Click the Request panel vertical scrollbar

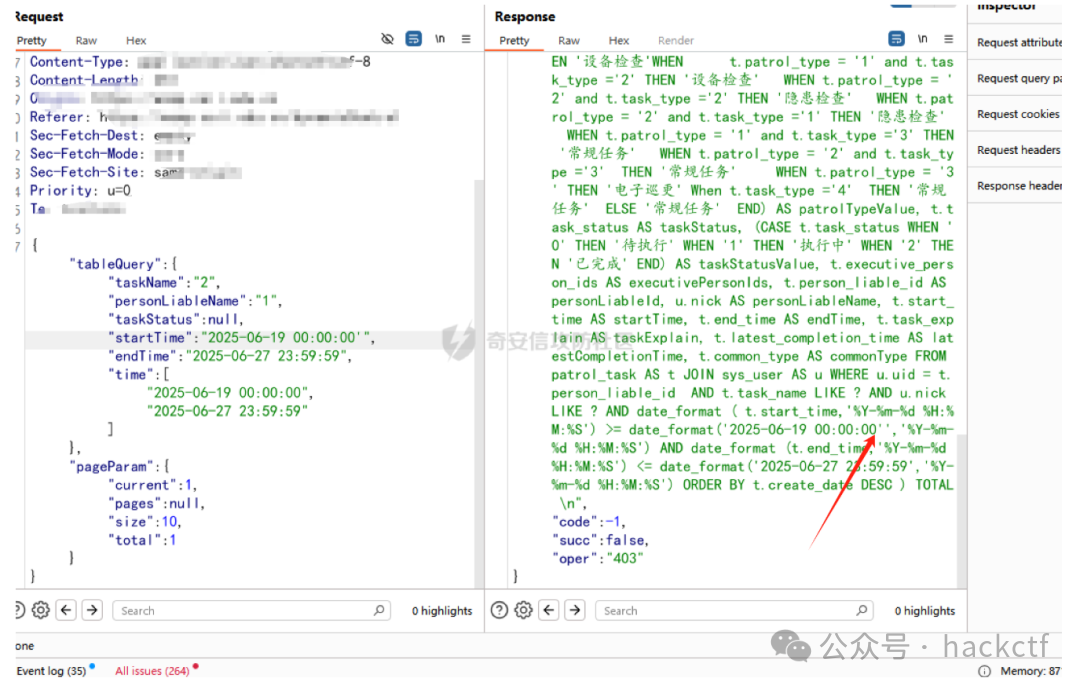tap(479, 382)
